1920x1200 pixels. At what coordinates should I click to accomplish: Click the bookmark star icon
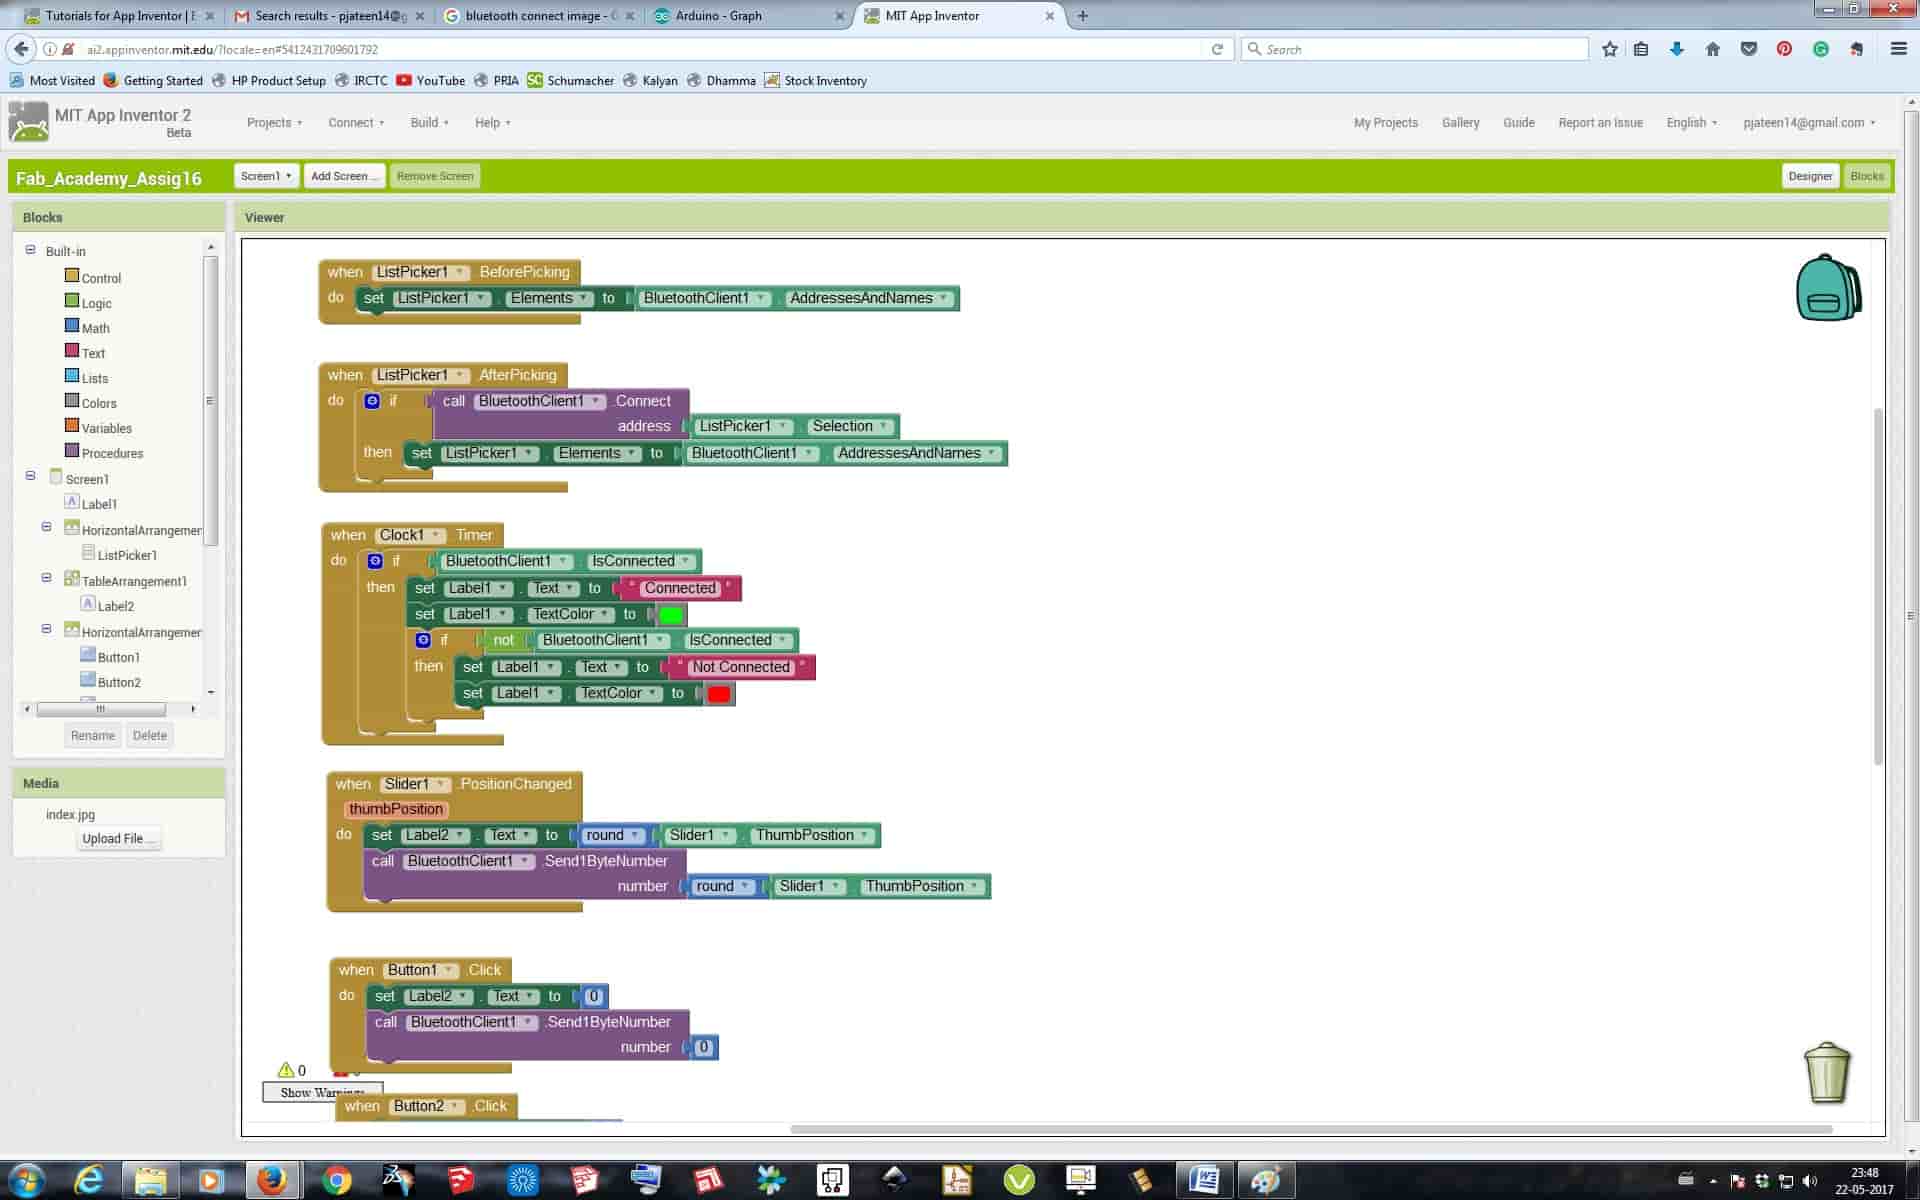[1610, 49]
